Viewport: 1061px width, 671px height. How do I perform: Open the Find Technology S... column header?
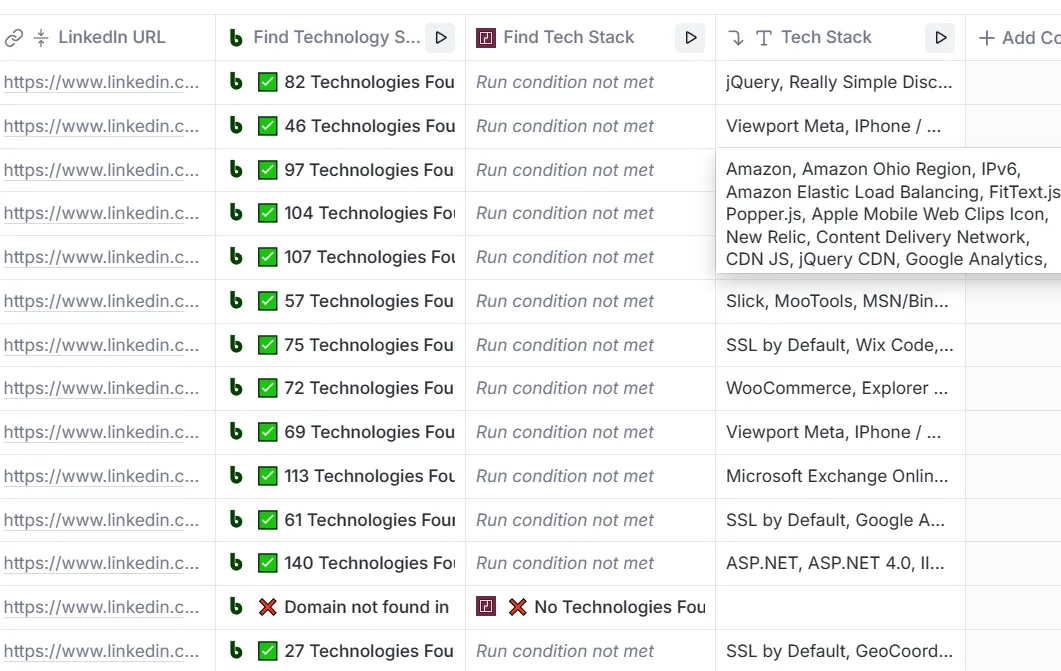(x=340, y=37)
